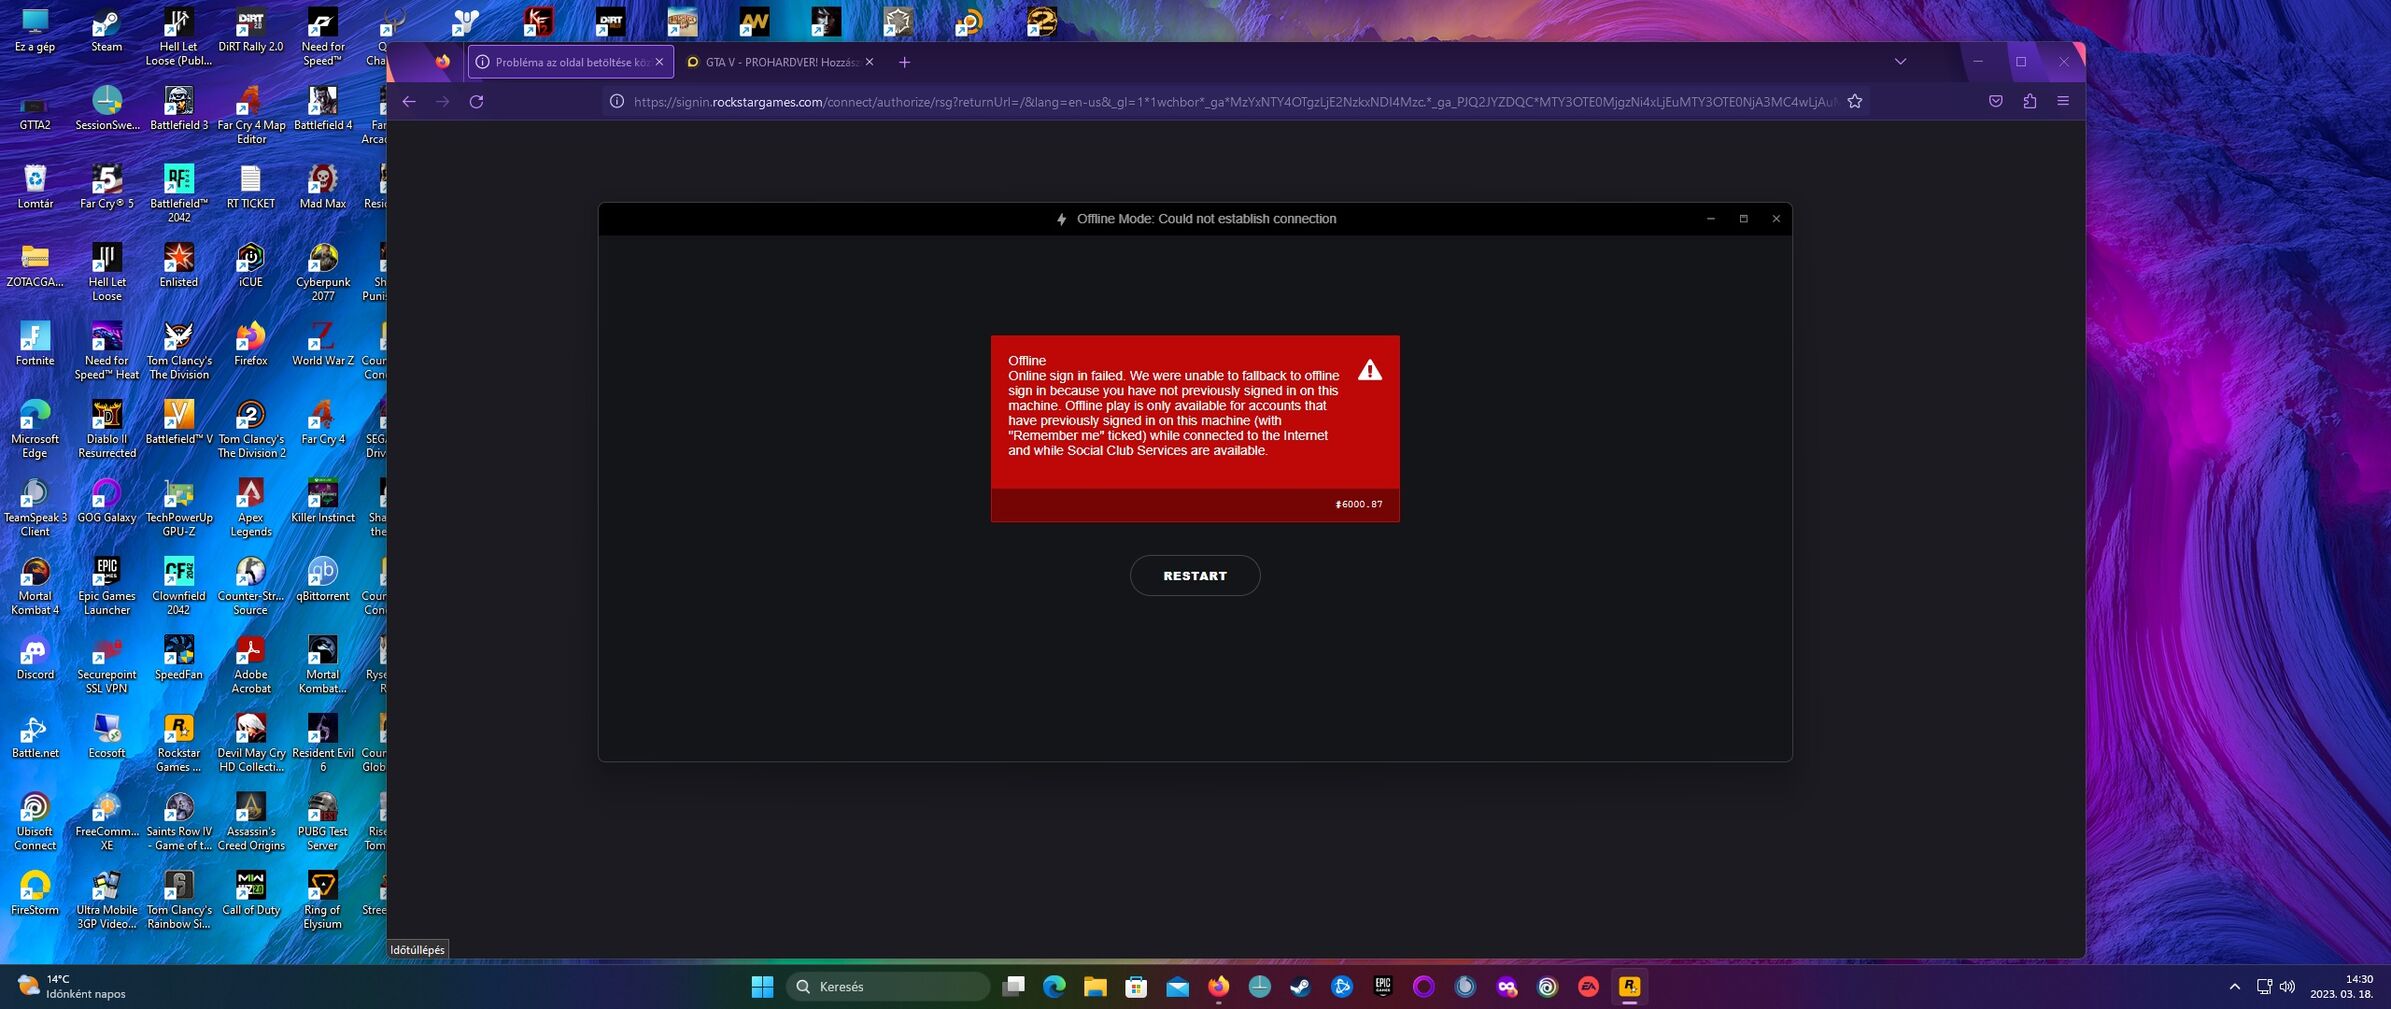The width and height of the screenshot is (2391, 1009).
Task: Select the Lomtár recycle bin icon
Action: coord(35,188)
